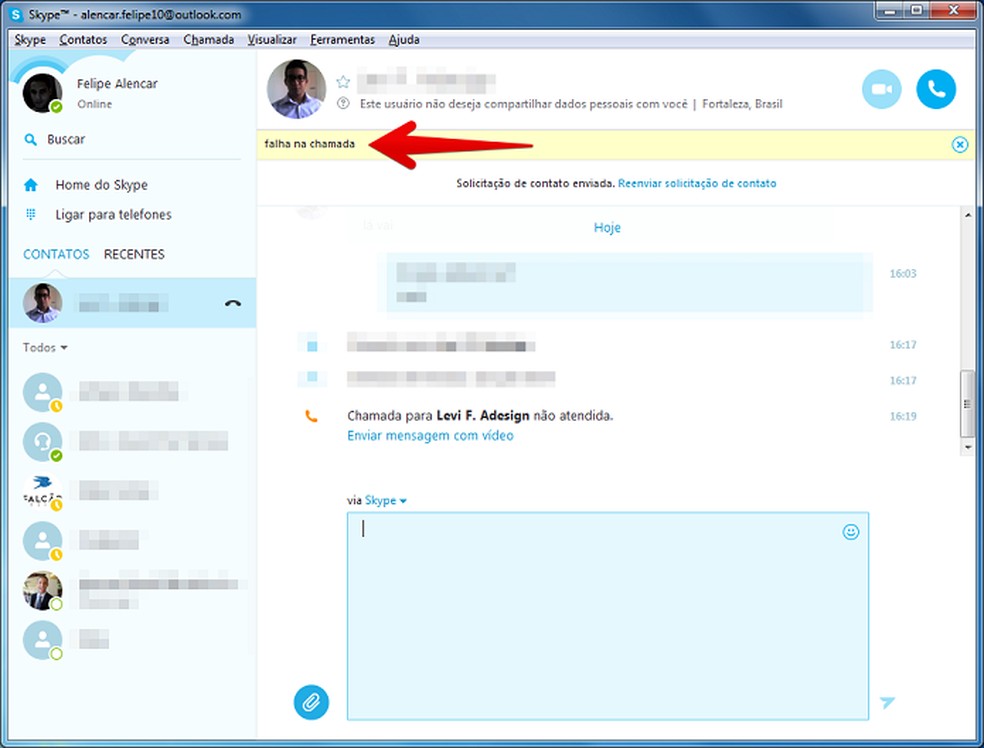Open Felipe Alencar's profile picture
Image resolution: width=984 pixels, height=748 pixels.
click(x=43, y=93)
